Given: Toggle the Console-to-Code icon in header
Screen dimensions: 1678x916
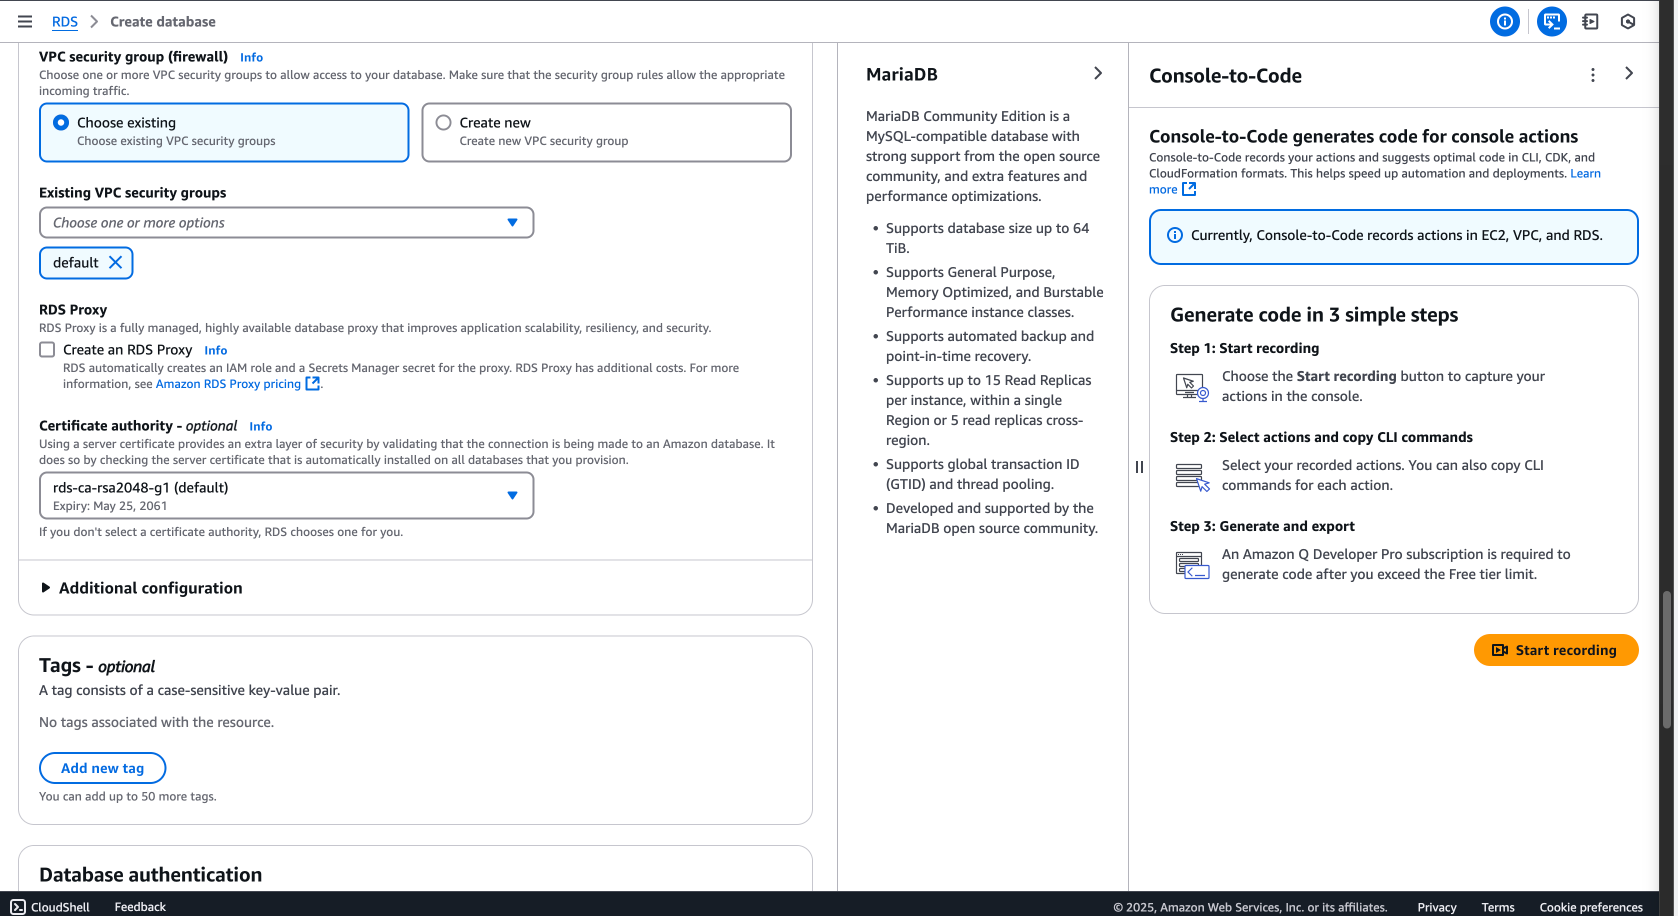Looking at the screenshot, I should (x=1552, y=22).
